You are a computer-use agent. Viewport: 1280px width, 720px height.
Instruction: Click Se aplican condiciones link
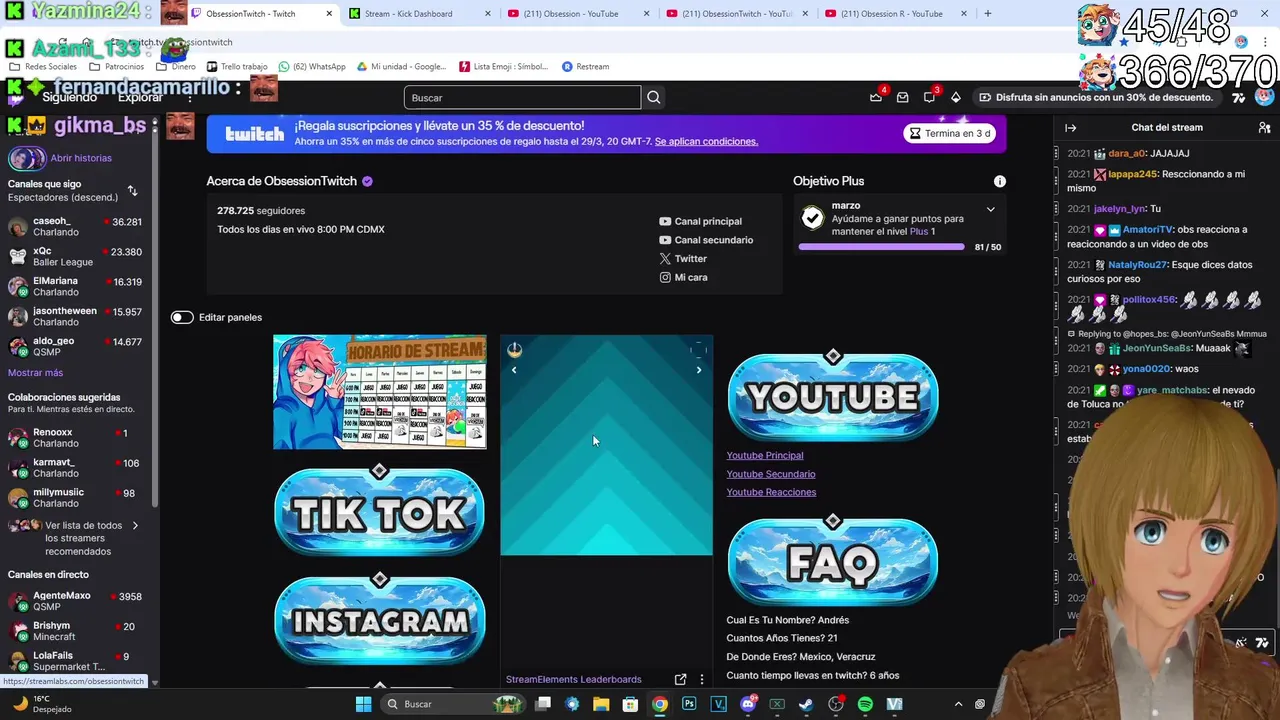[x=706, y=142]
